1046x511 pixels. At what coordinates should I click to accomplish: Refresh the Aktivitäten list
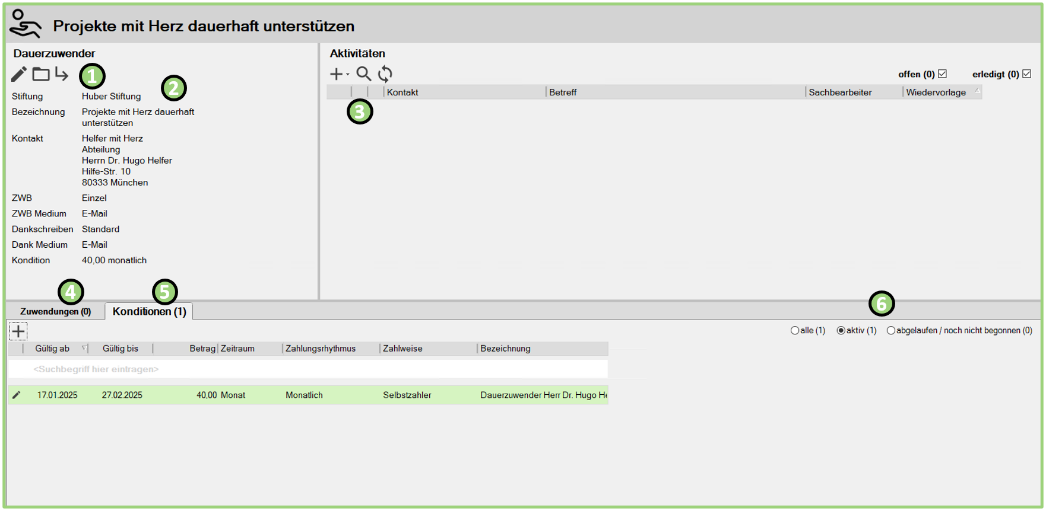tap(385, 74)
